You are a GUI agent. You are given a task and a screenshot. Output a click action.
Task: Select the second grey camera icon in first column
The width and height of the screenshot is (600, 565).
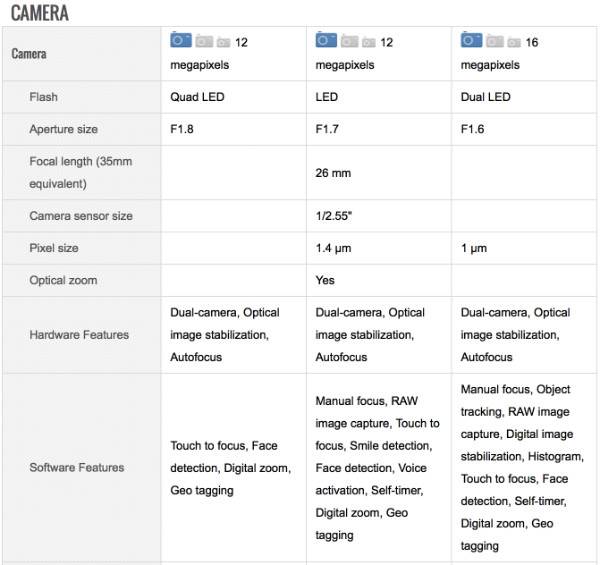(204, 41)
